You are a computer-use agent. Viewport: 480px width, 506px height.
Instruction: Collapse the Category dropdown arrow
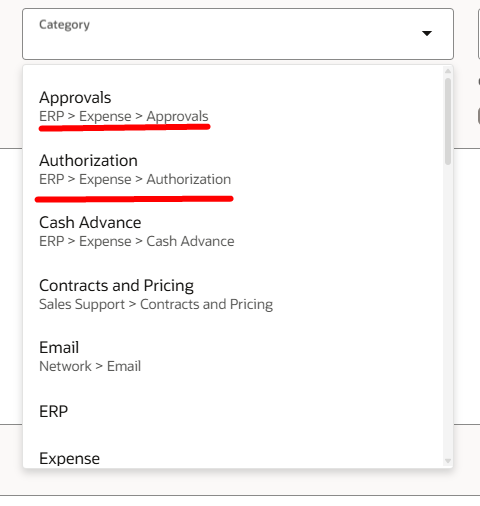(427, 33)
